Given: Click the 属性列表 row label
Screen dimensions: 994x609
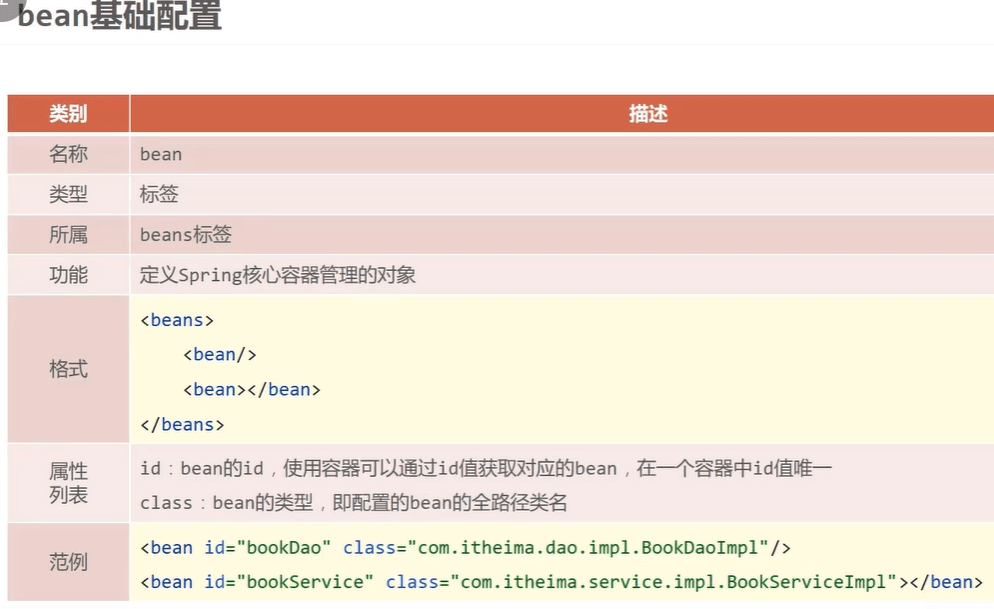Looking at the screenshot, I should click(68, 483).
